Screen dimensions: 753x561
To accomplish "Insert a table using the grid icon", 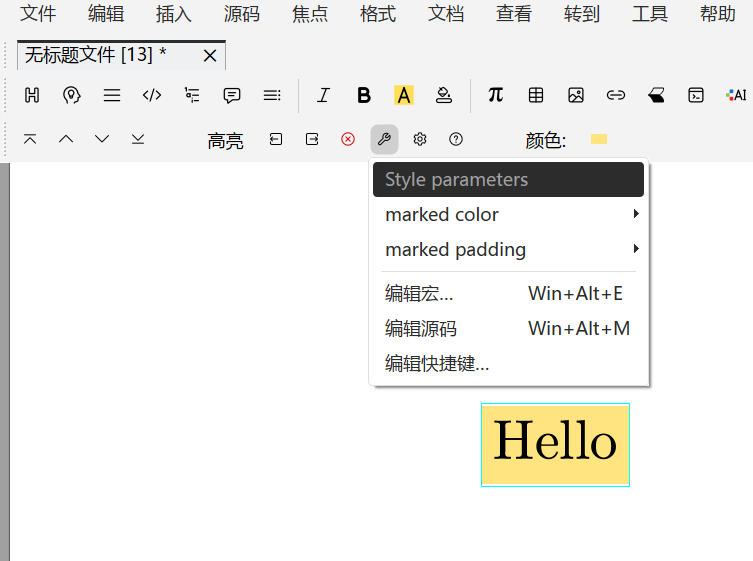I will tap(536, 95).
